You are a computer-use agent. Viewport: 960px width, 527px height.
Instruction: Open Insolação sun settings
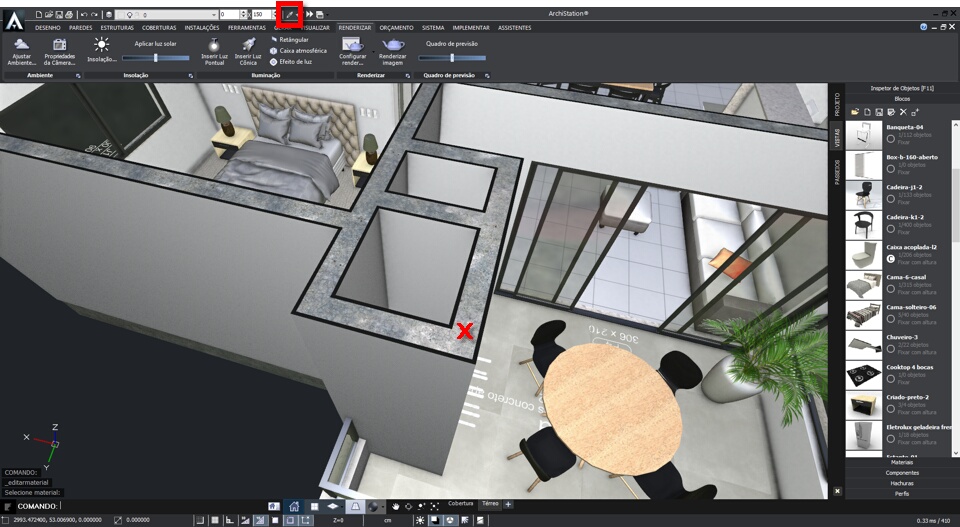click(102, 50)
